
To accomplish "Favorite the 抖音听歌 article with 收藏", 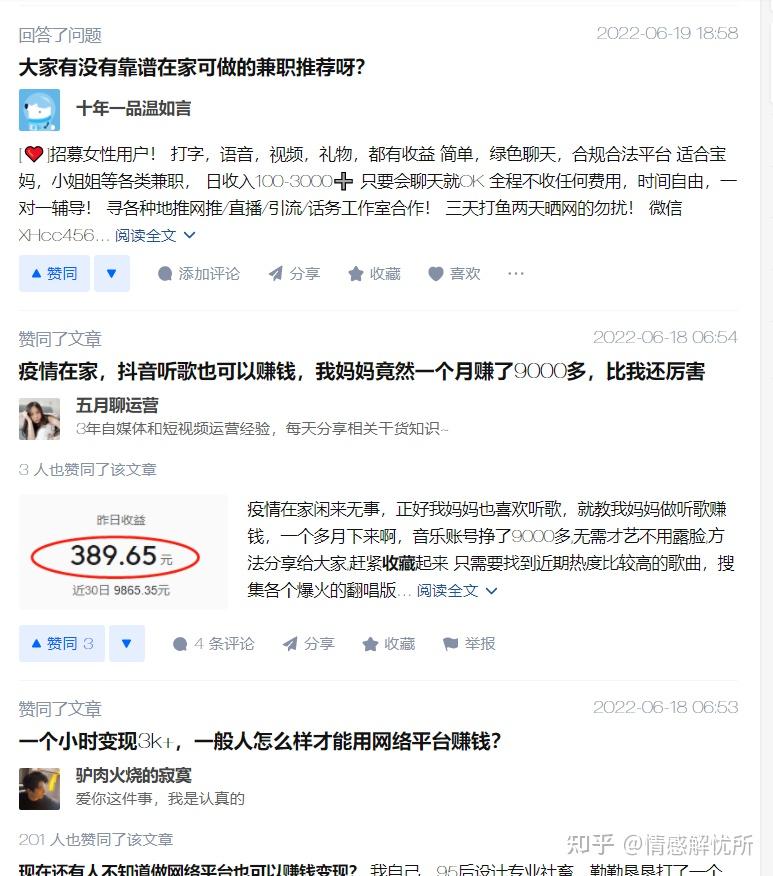I will click(x=389, y=644).
